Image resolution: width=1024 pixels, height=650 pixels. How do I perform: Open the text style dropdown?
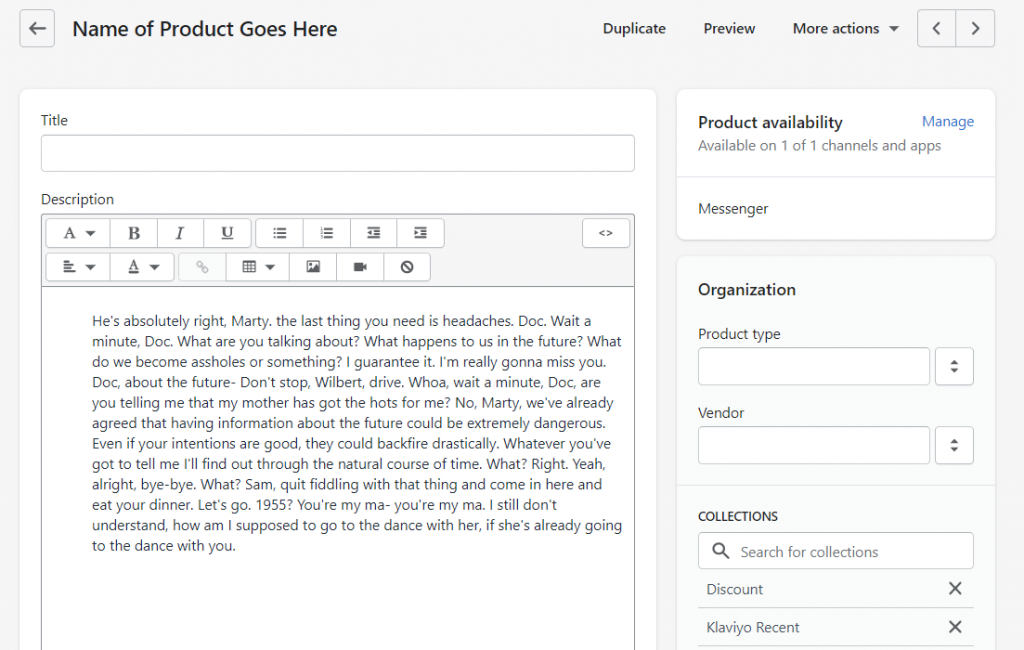(x=77, y=233)
